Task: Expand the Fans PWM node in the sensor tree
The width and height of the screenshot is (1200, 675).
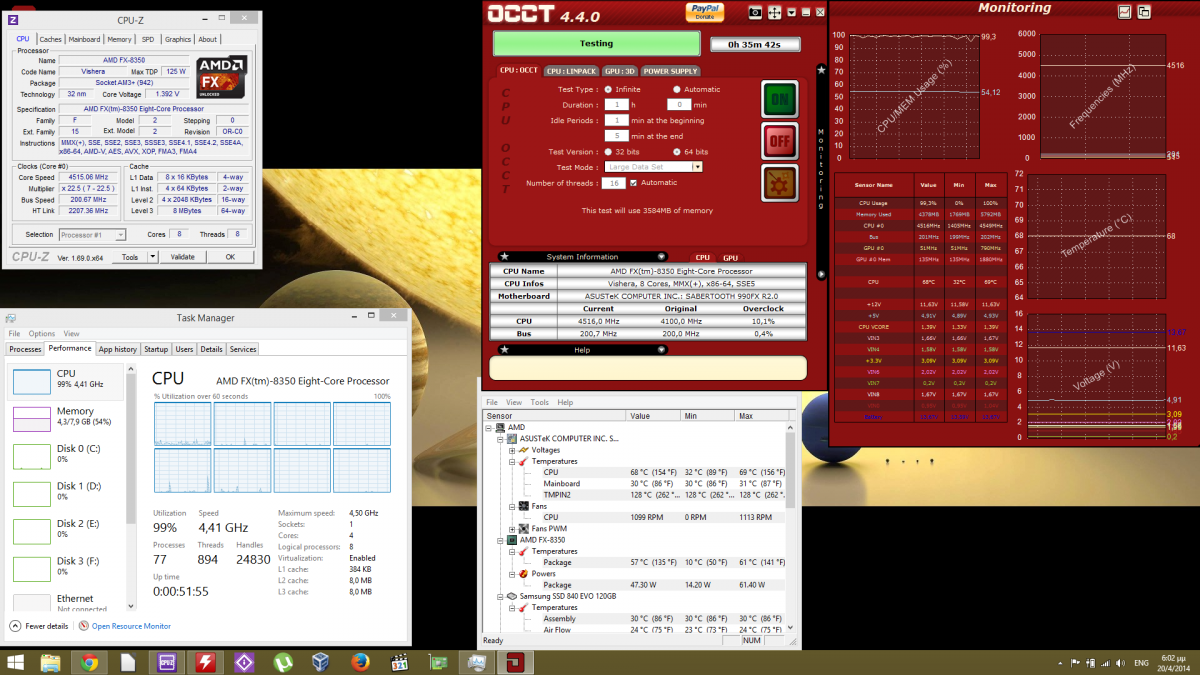Action: (x=512, y=528)
